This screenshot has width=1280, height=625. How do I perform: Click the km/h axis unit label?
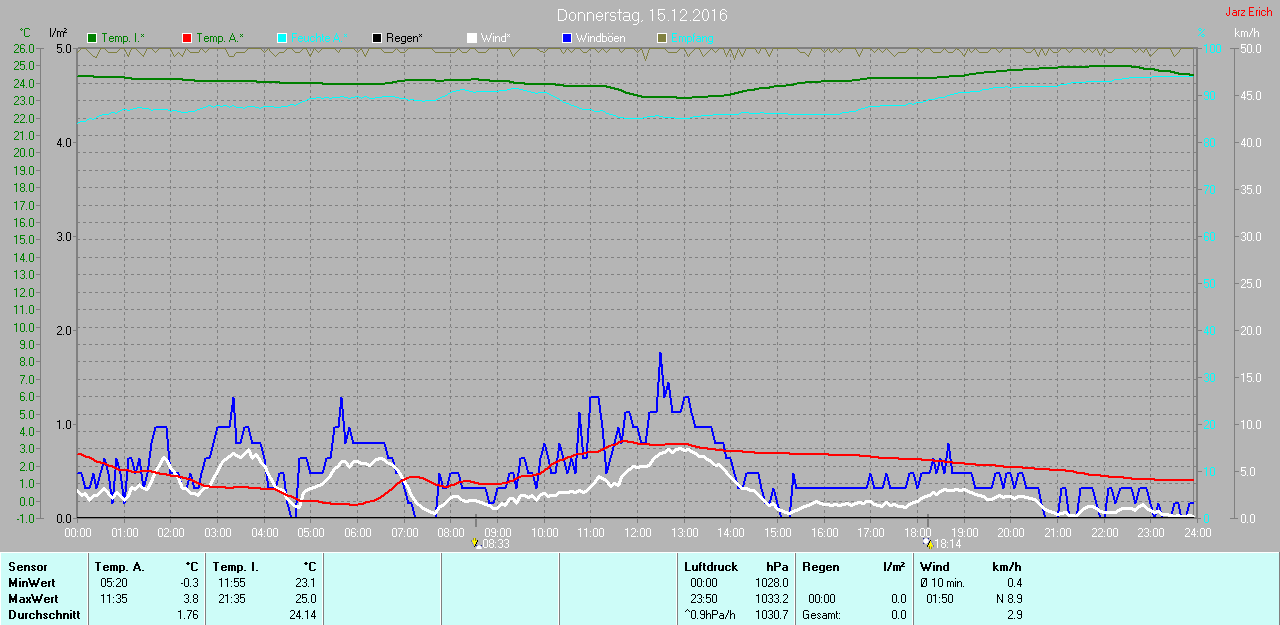tap(1246, 33)
